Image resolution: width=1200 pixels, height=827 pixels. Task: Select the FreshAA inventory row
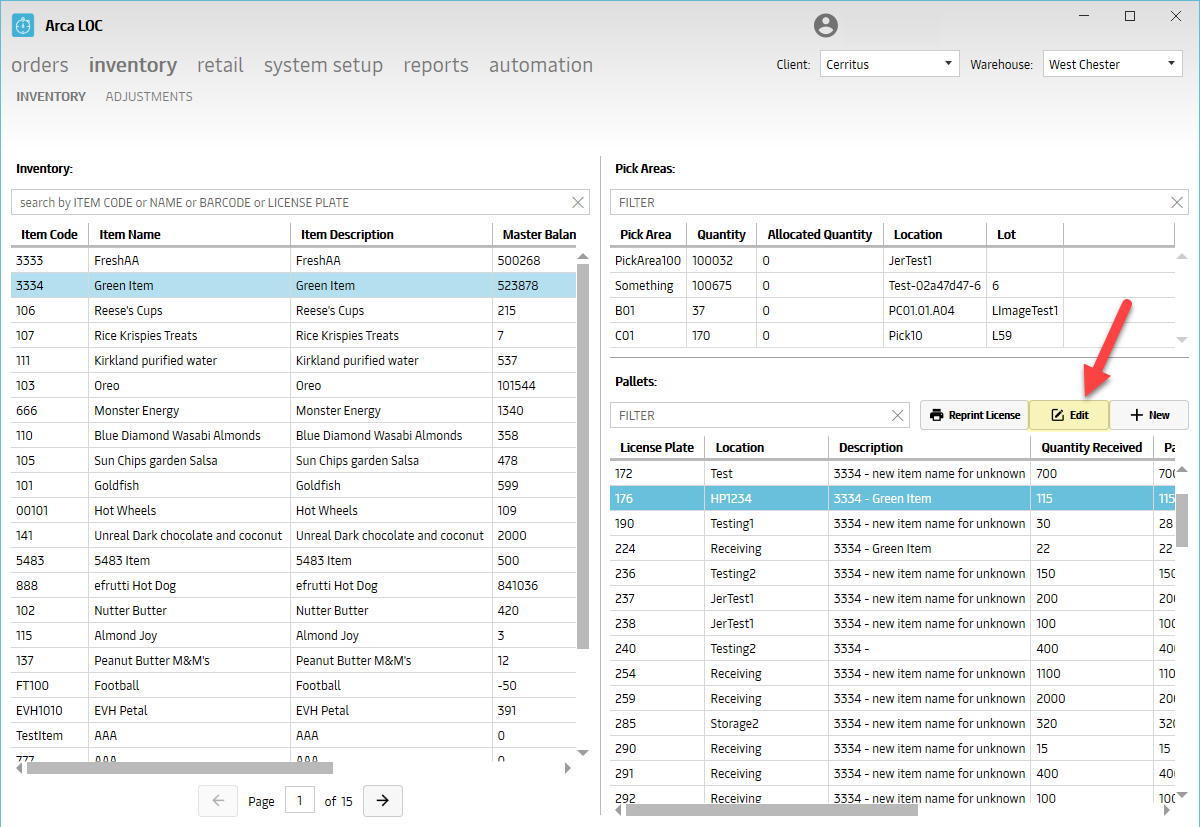coord(294,260)
